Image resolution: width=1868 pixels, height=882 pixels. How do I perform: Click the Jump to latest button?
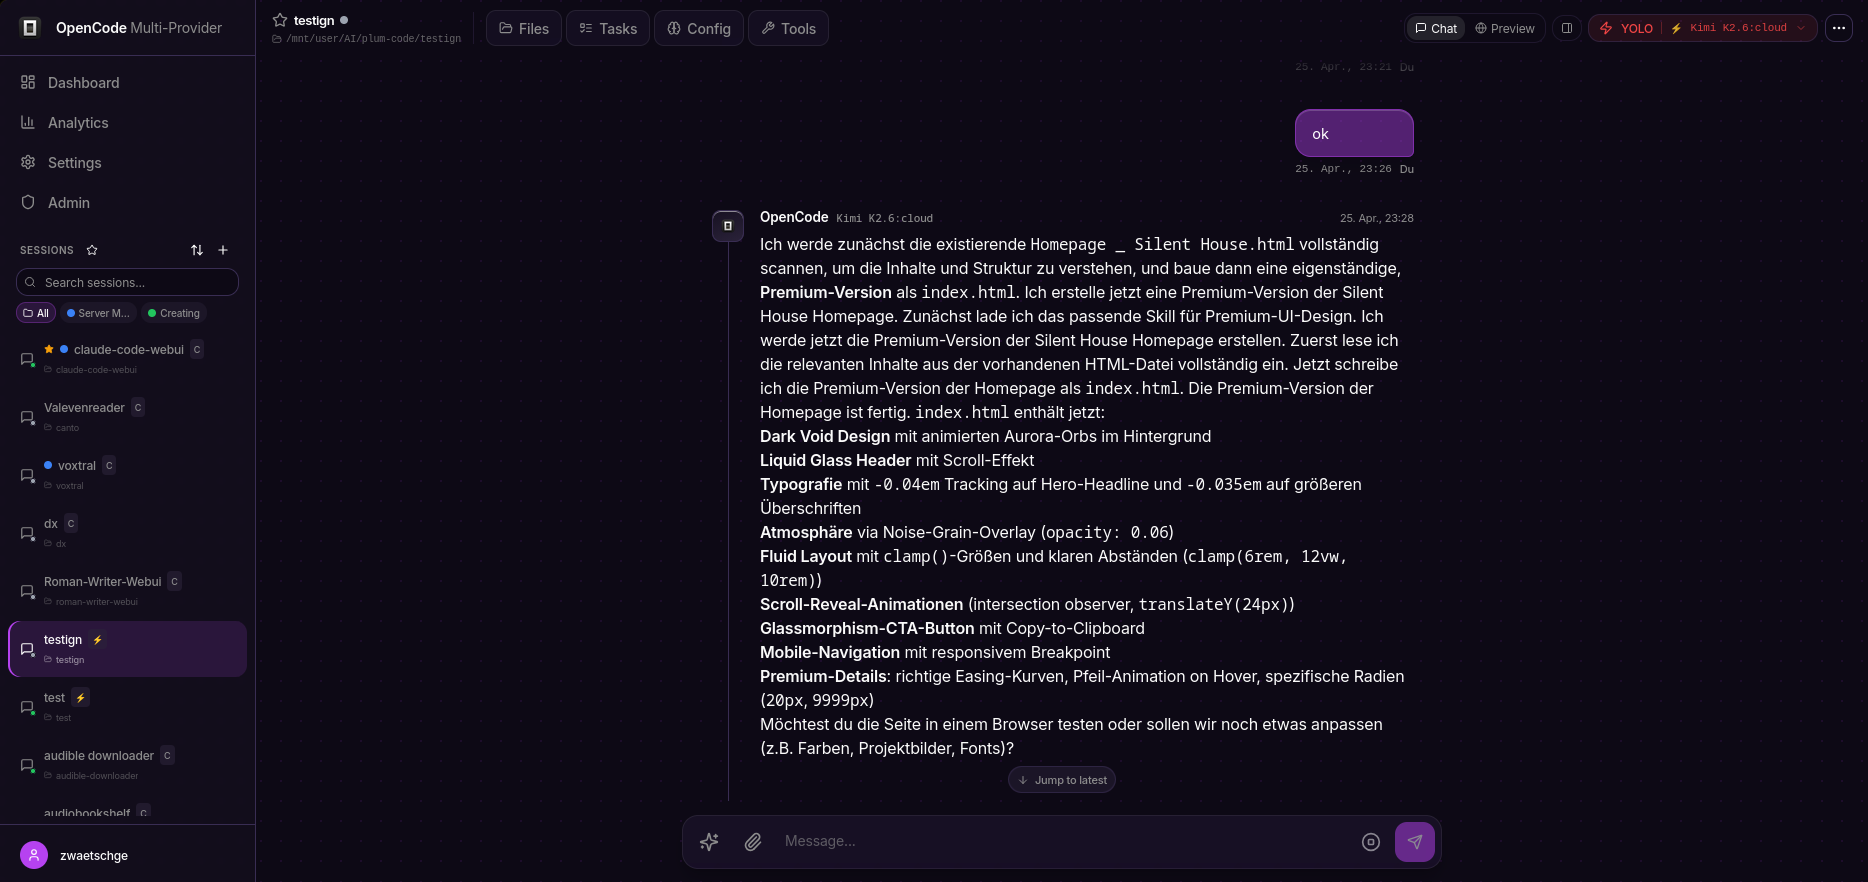click(x=1062, y=780)
